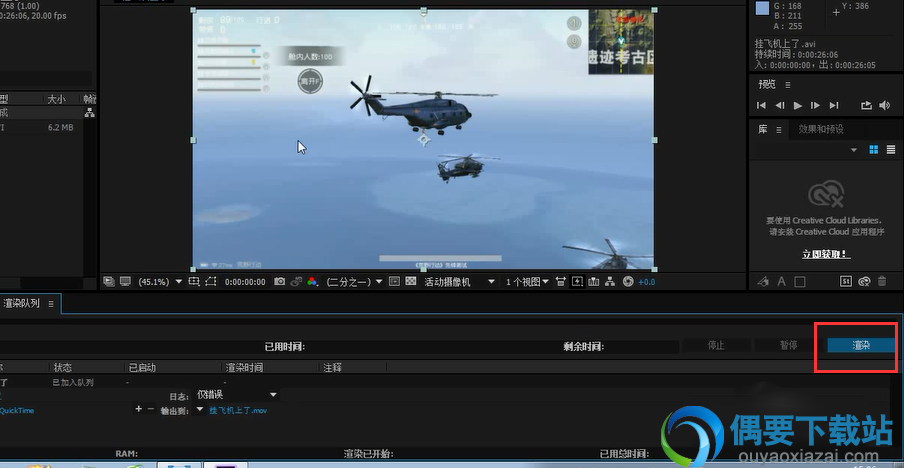Open the 输出到 dropdown arrow

point(199,409)
